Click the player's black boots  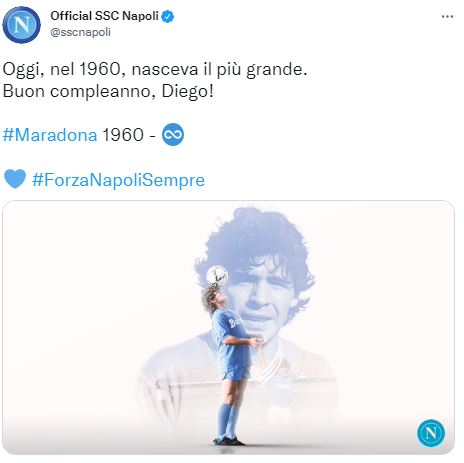[229, 441]
